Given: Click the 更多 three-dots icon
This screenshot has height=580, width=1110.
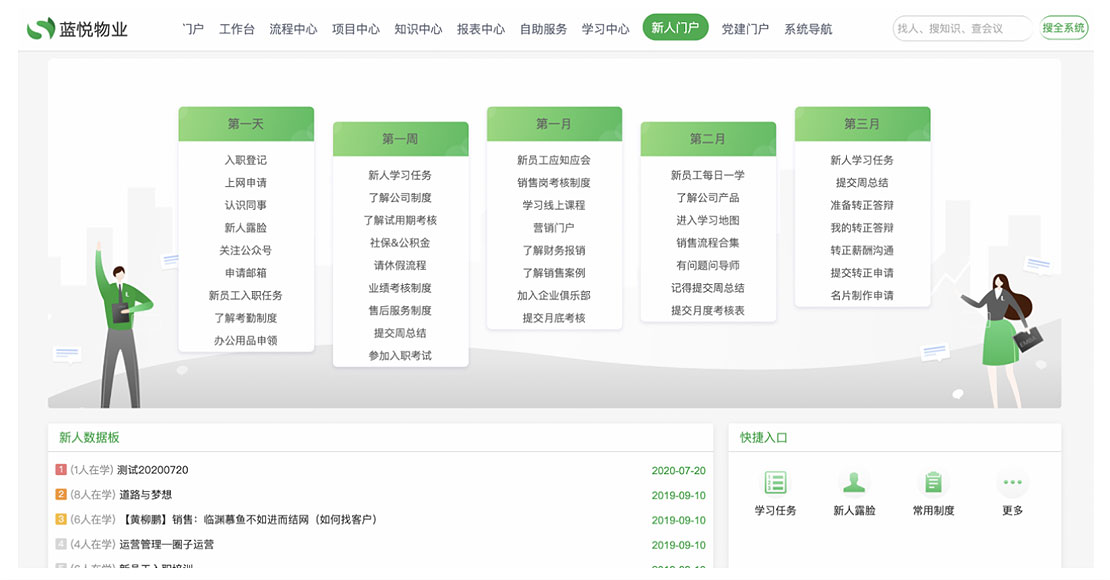Looking at the screenshot, I should pyautogui.click(x=1012, y=483).
